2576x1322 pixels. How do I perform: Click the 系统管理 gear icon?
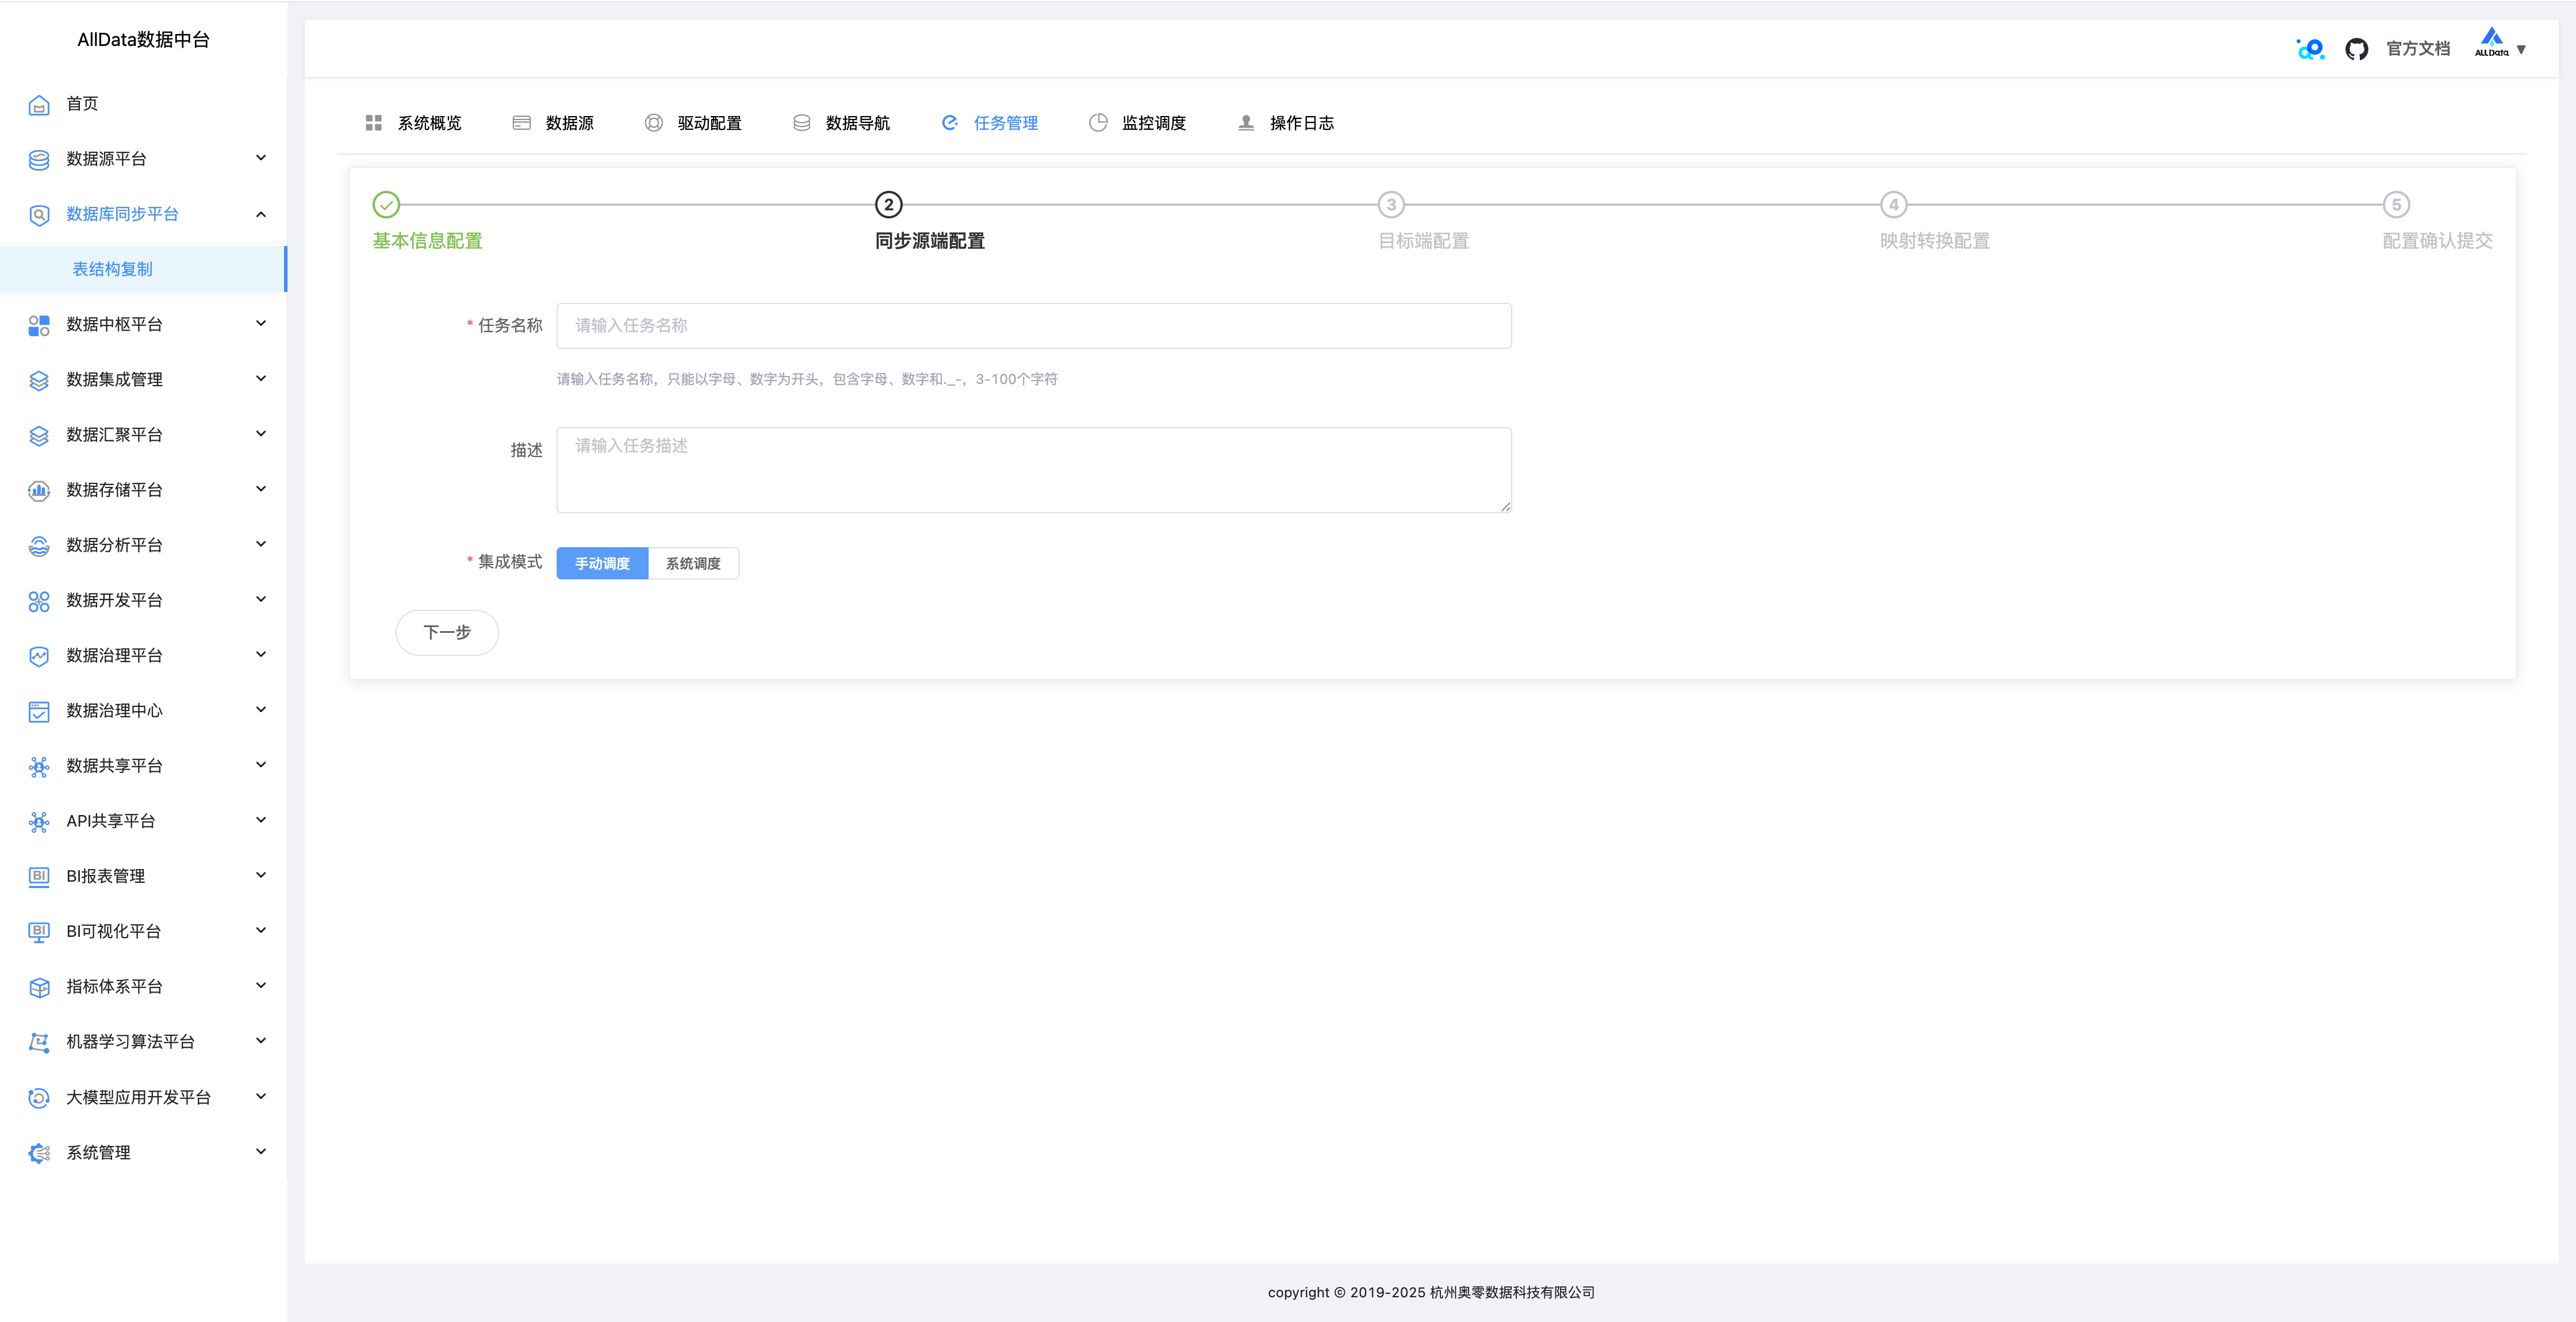[39, 1153]
